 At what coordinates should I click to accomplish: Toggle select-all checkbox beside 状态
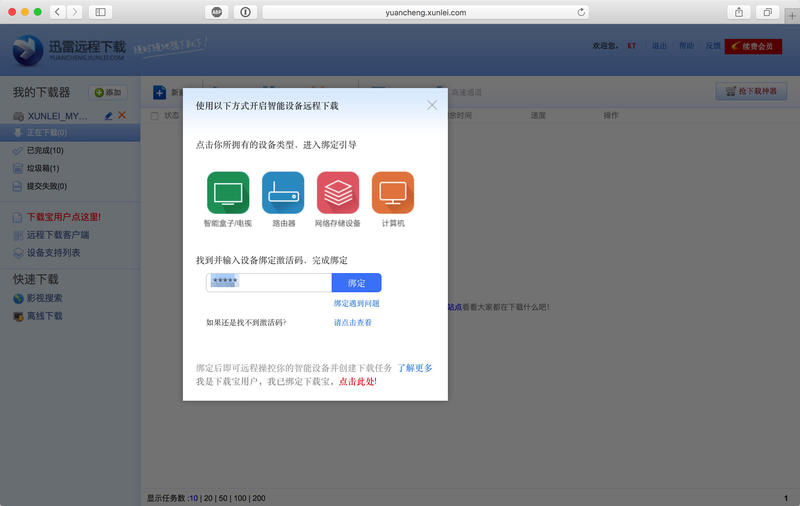pyautogui.click(x=155, y=116)
